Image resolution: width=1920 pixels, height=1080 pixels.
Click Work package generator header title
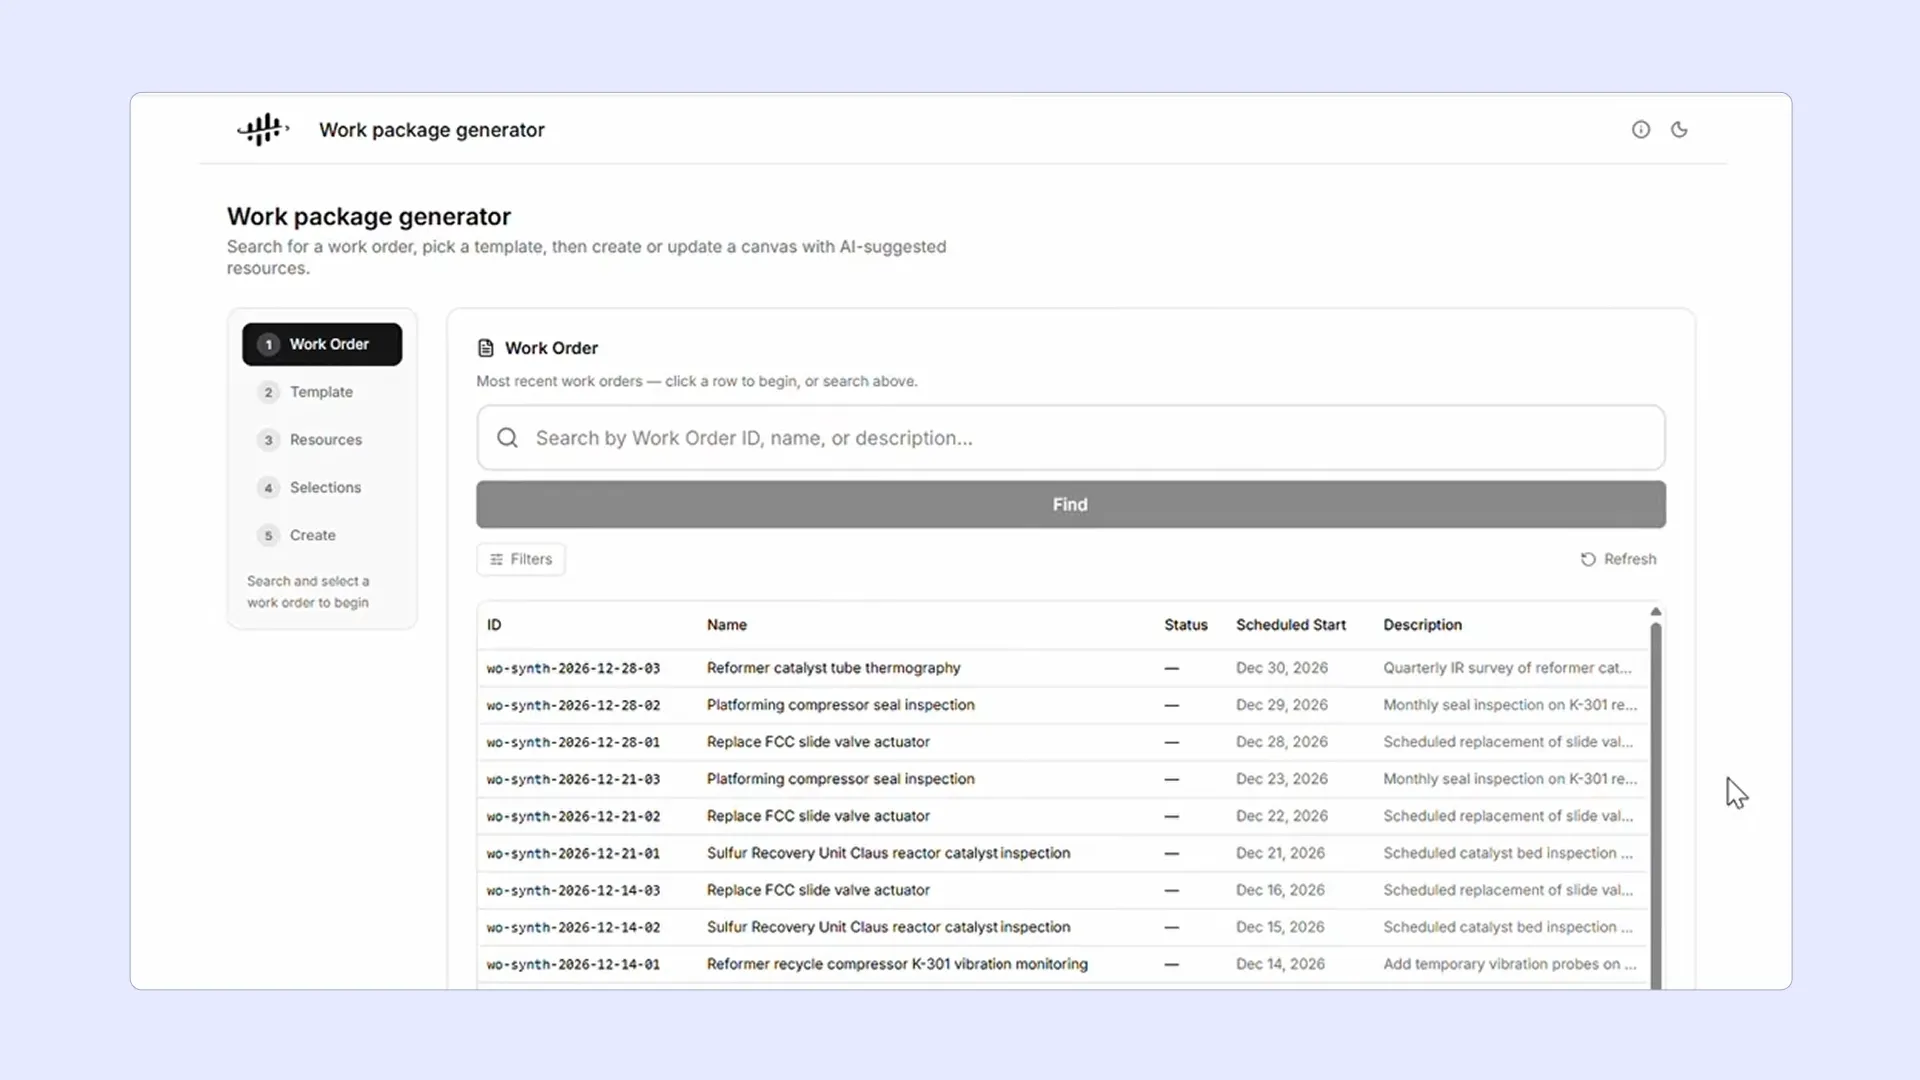tap(432, 130)
